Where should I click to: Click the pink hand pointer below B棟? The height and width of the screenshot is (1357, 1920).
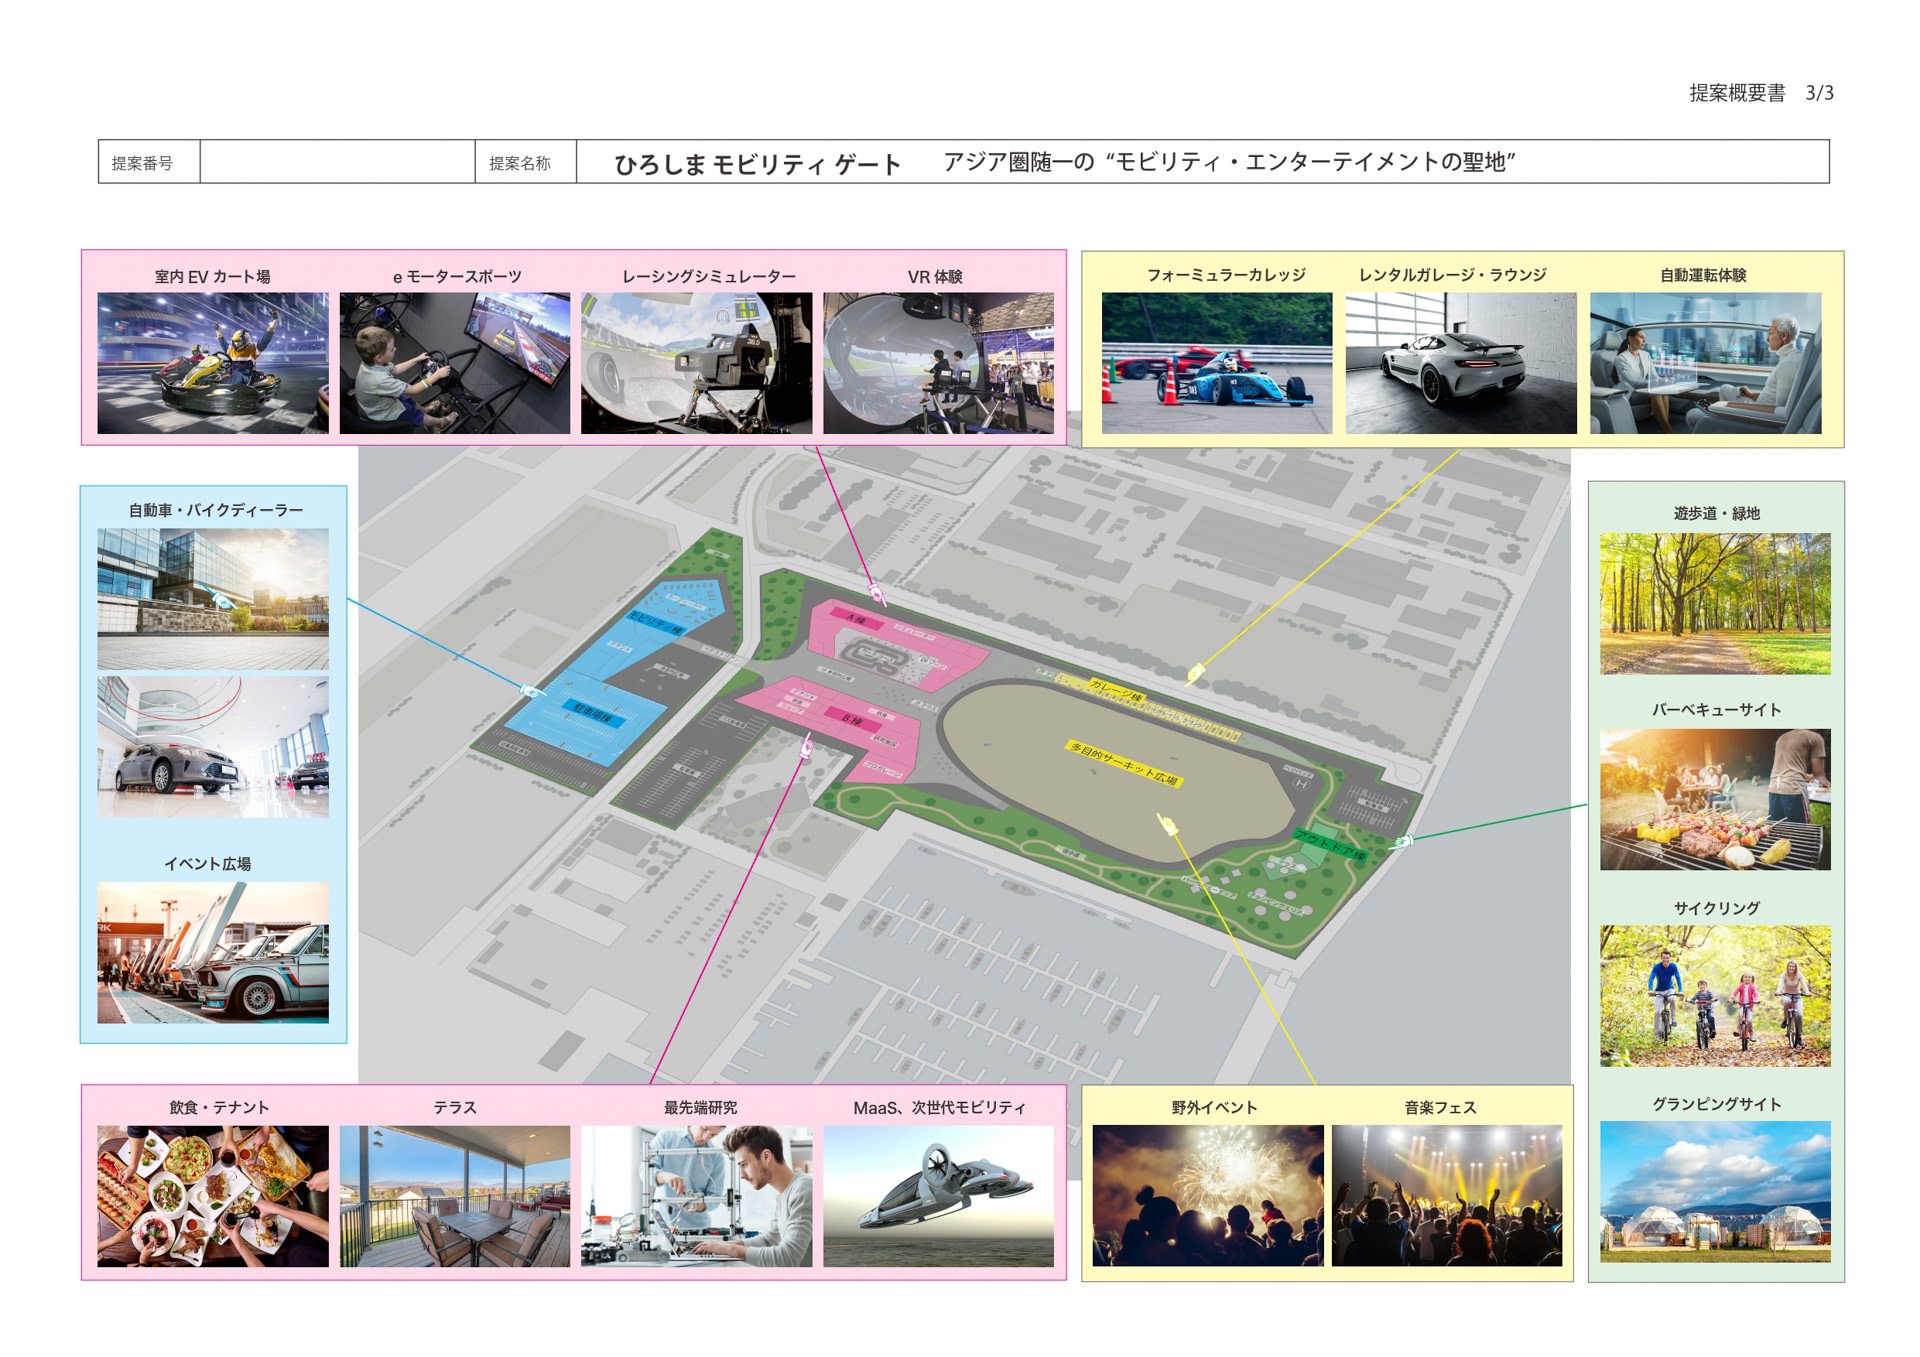pyautogui.click(x=807, y=746)
